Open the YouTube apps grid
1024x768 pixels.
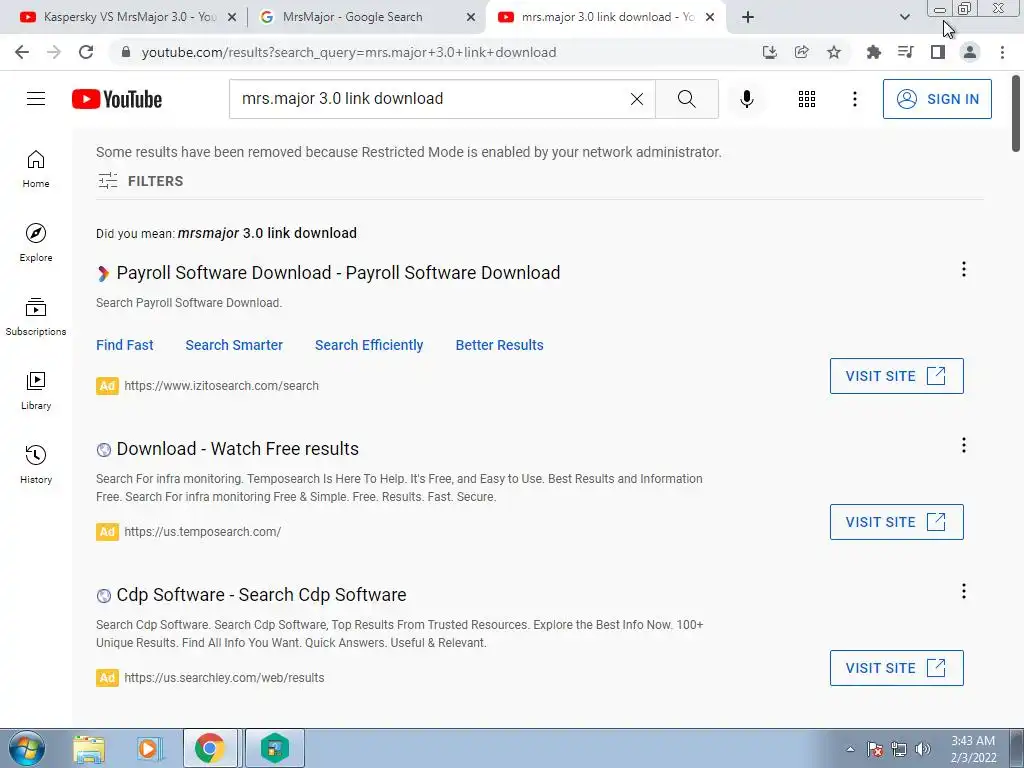pyautogui.click(x=807, y=99)
